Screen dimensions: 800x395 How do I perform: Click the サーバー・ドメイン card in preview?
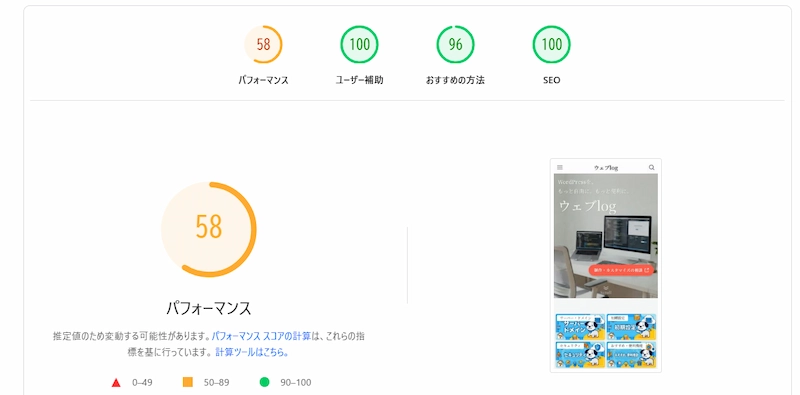[x=580, y=327]
